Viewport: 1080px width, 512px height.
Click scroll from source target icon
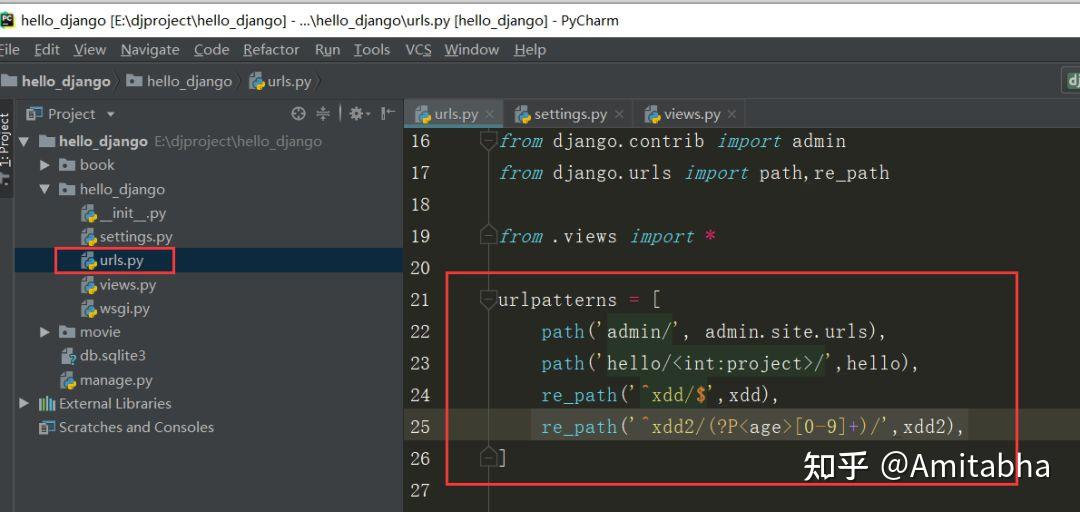(x=298, y=114)
